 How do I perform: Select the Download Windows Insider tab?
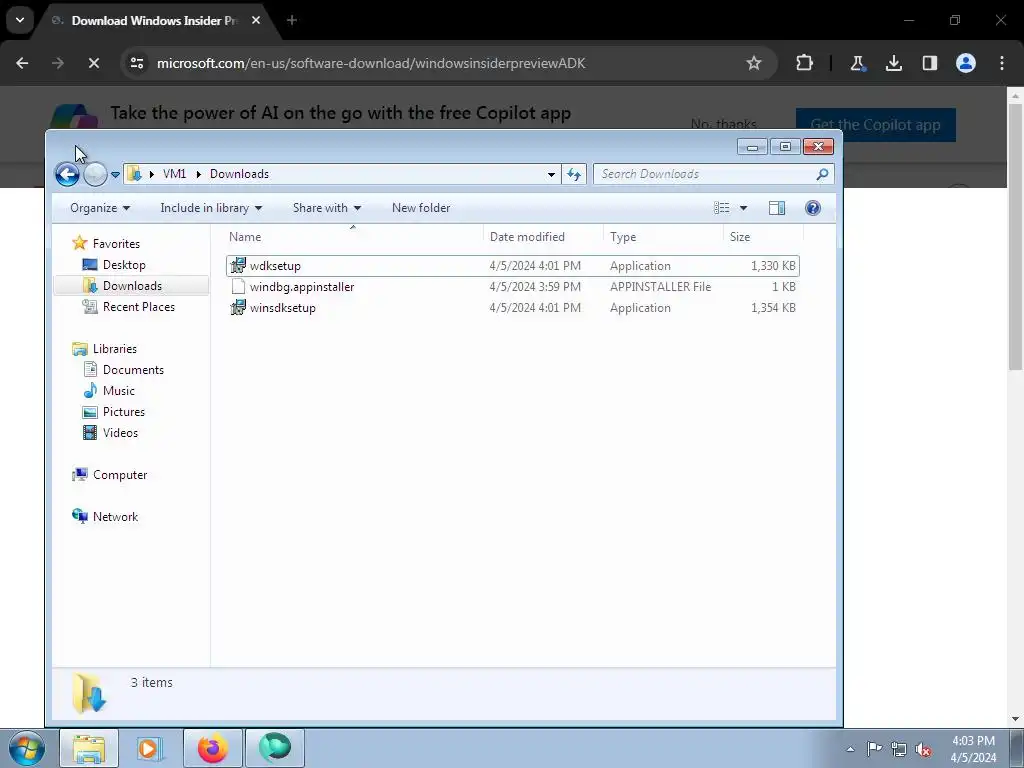click(155, 20)
